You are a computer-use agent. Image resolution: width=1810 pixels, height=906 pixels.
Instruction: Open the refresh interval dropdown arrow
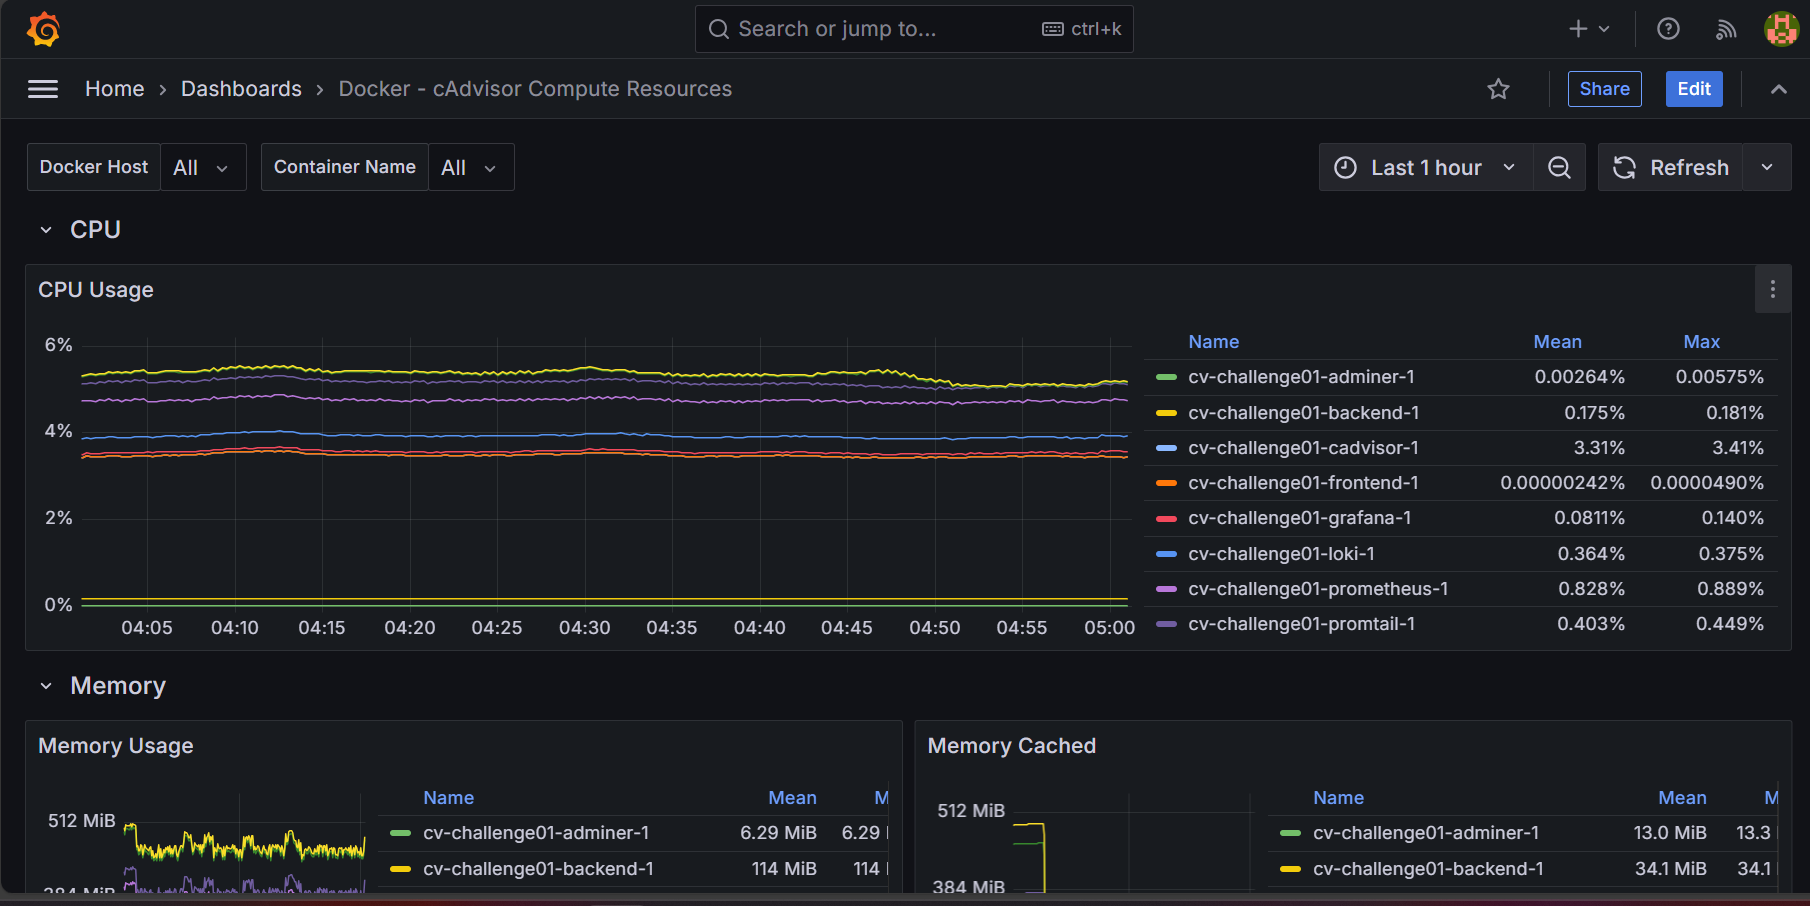(x=1767, y=167)
